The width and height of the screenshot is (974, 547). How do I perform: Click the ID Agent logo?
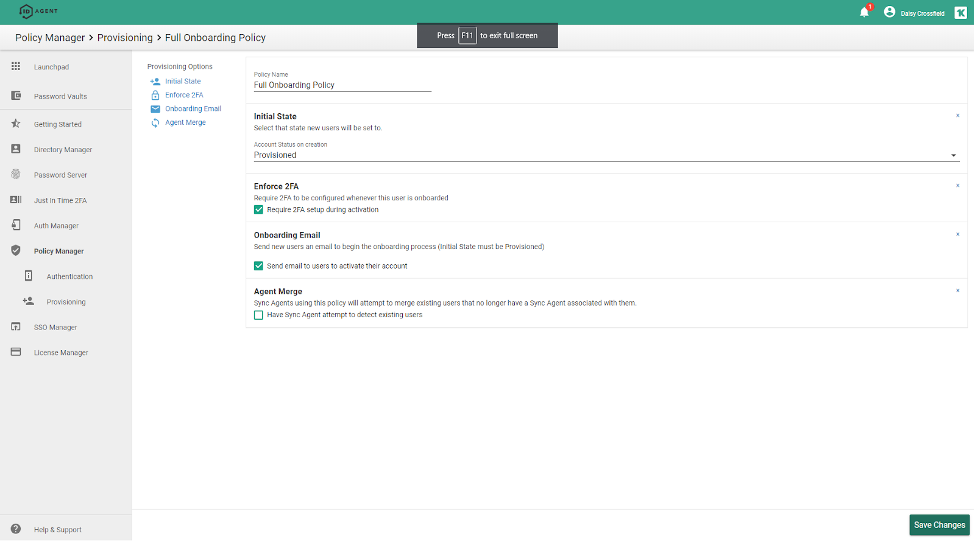[38, 11]
